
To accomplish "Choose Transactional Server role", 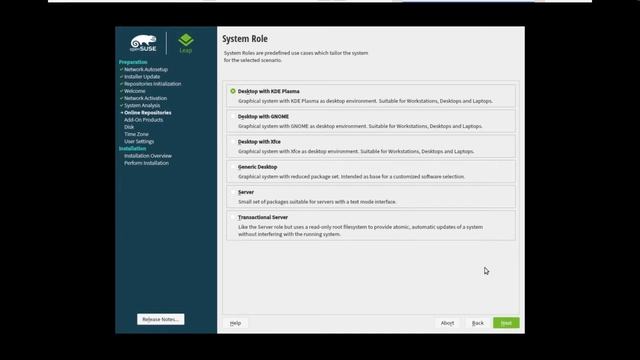I will pos(233,217).
